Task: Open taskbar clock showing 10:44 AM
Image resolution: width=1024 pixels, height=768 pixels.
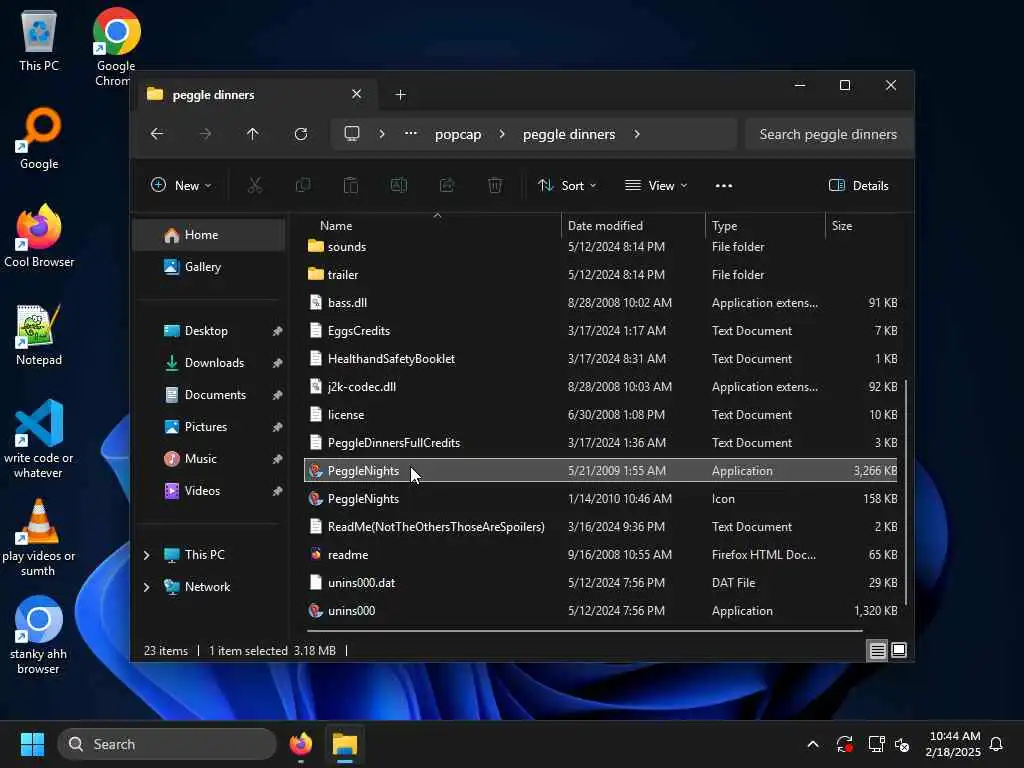Action: coord(953,744)
